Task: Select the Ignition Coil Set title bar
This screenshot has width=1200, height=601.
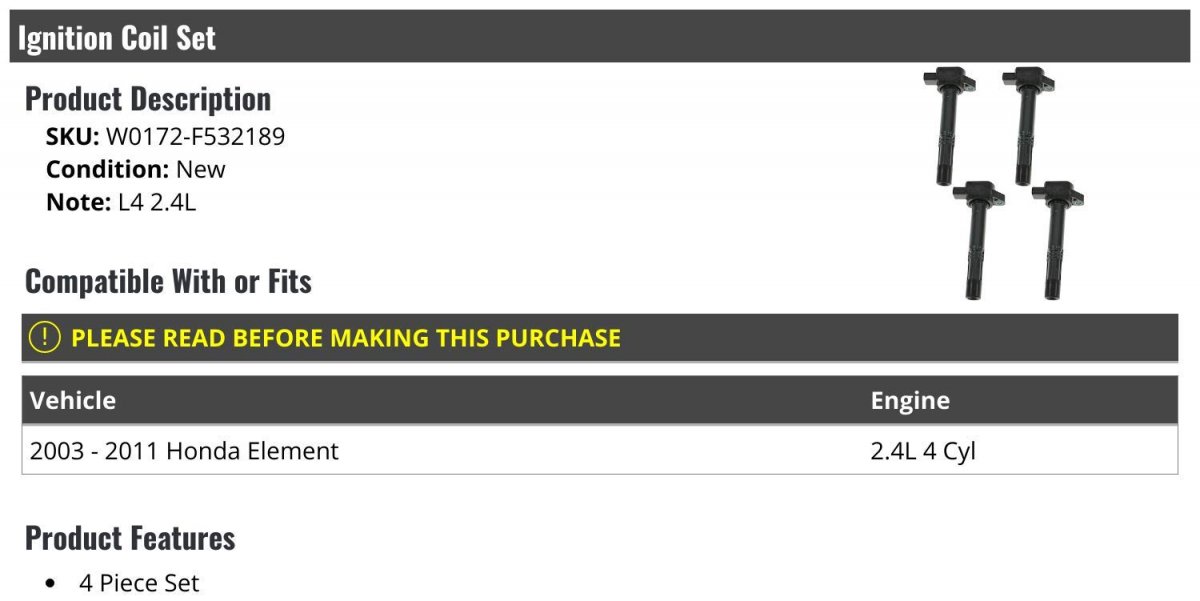Action: point(600,38)
